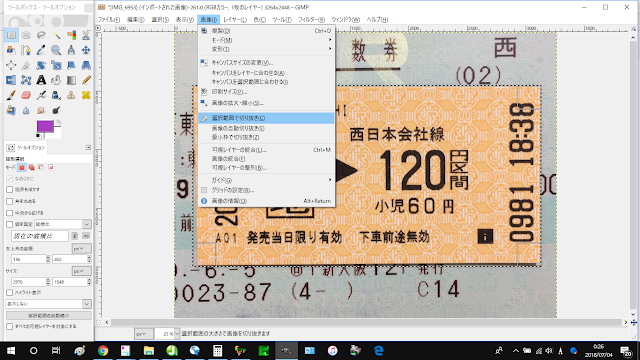This screenshot has height=360, width=640.
Task: Select the Measure compass tool
Action: [x=71, y=50]
